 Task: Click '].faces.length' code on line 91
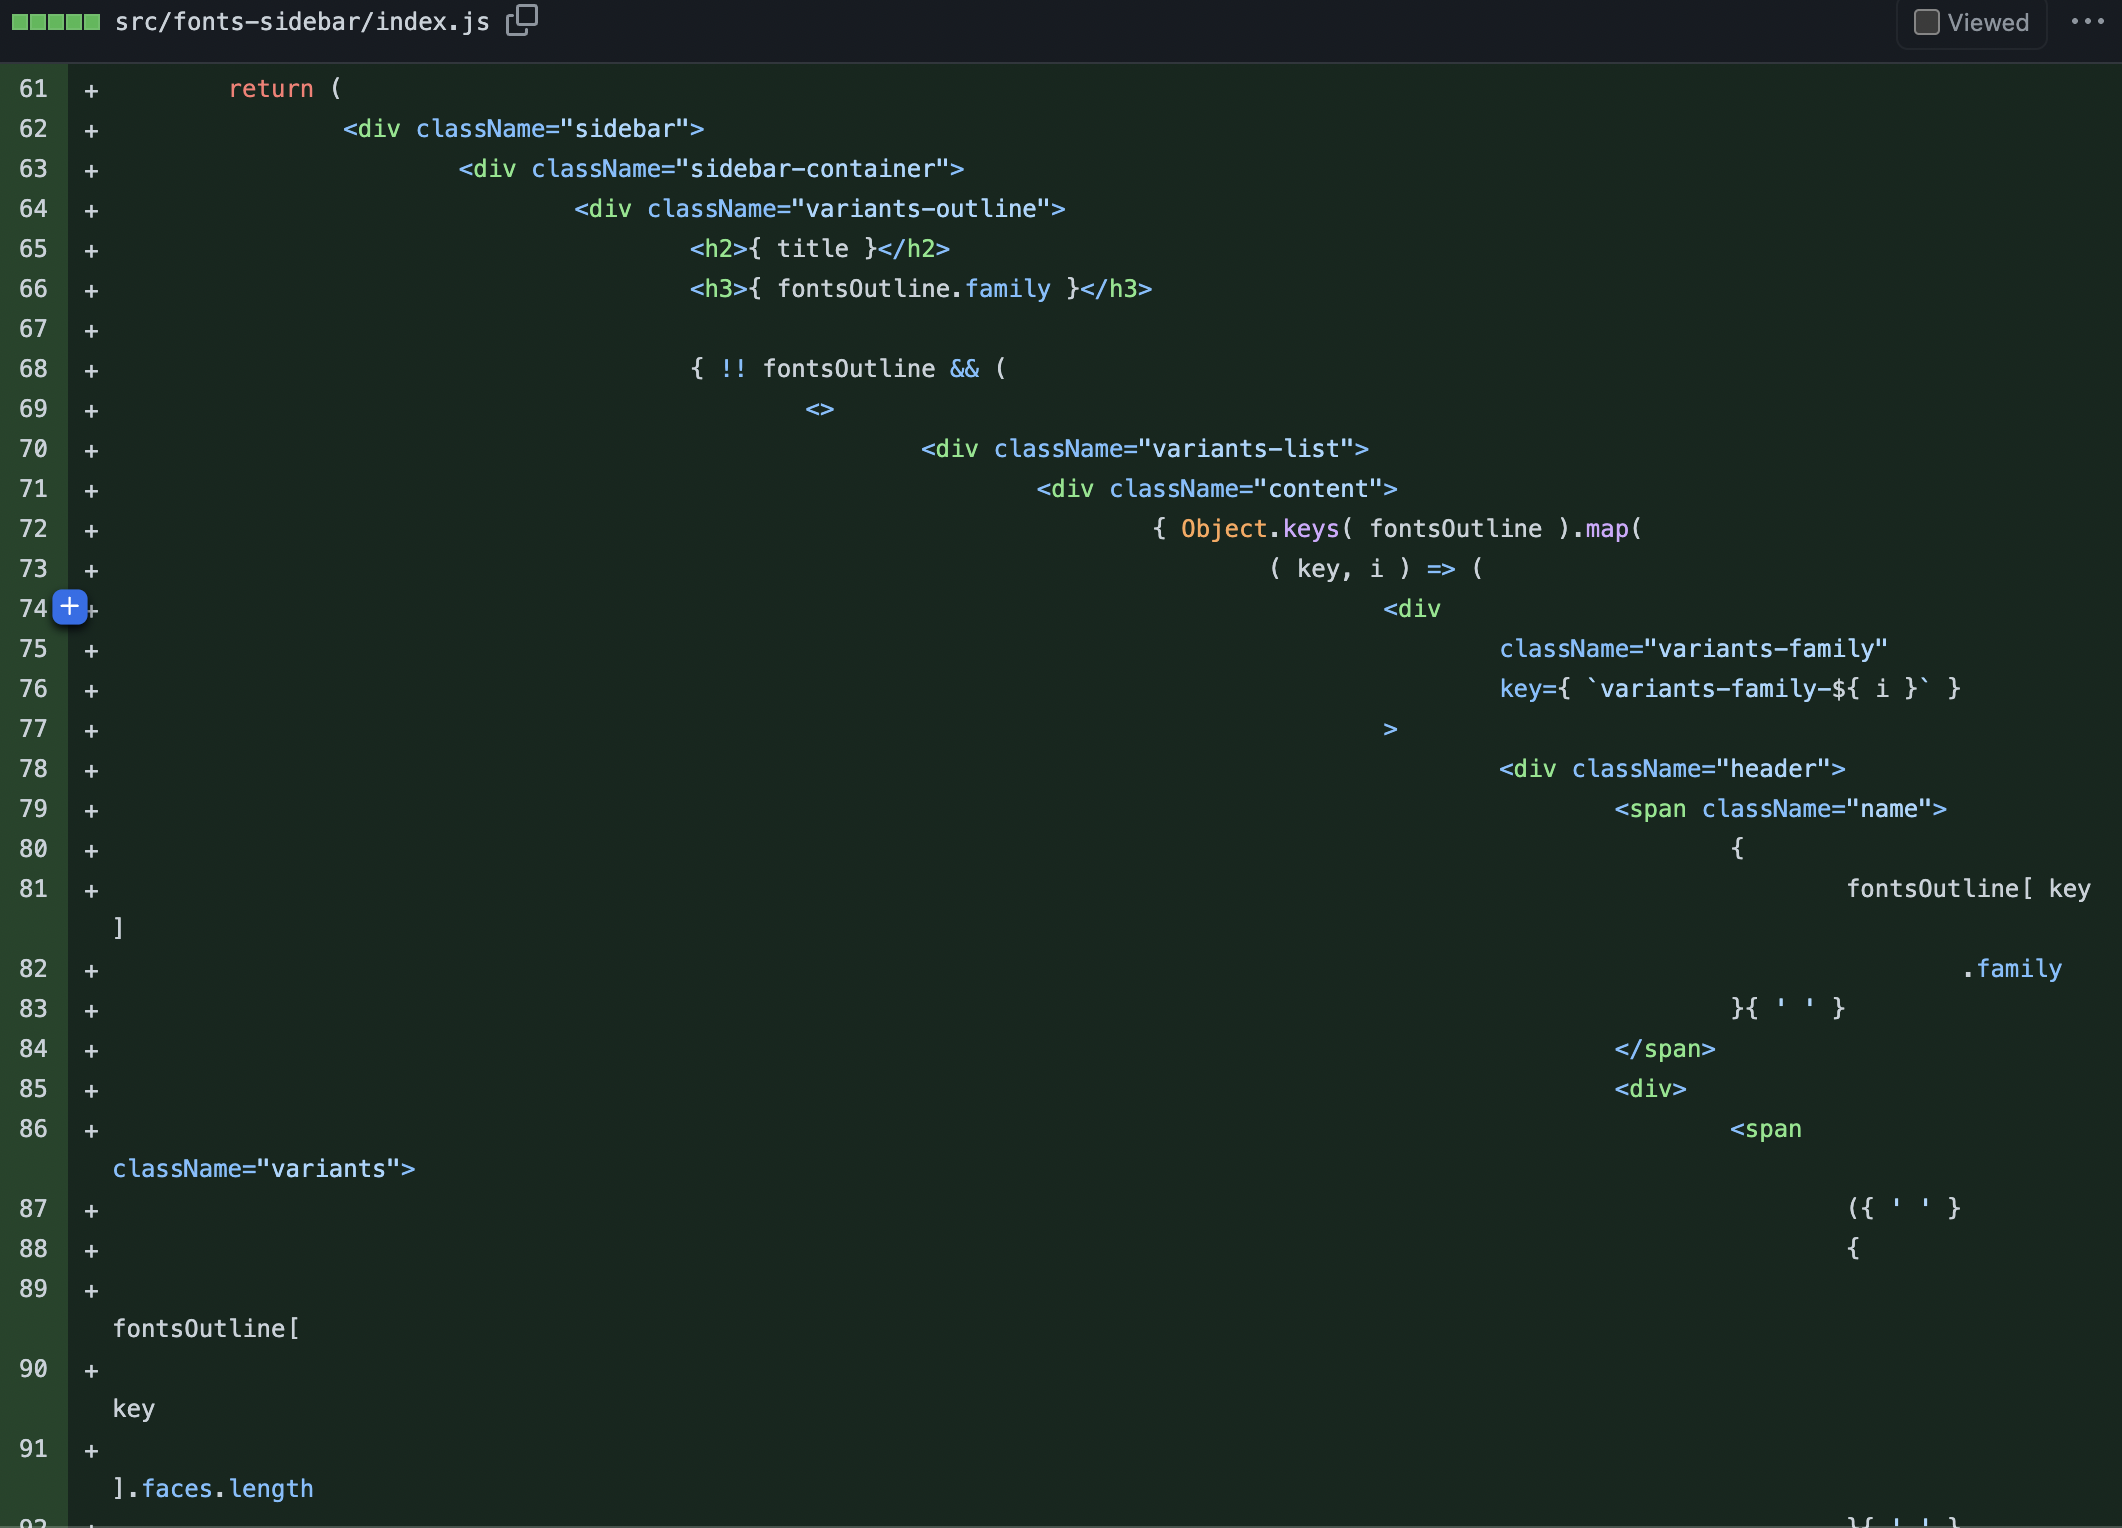(213, 1489)
